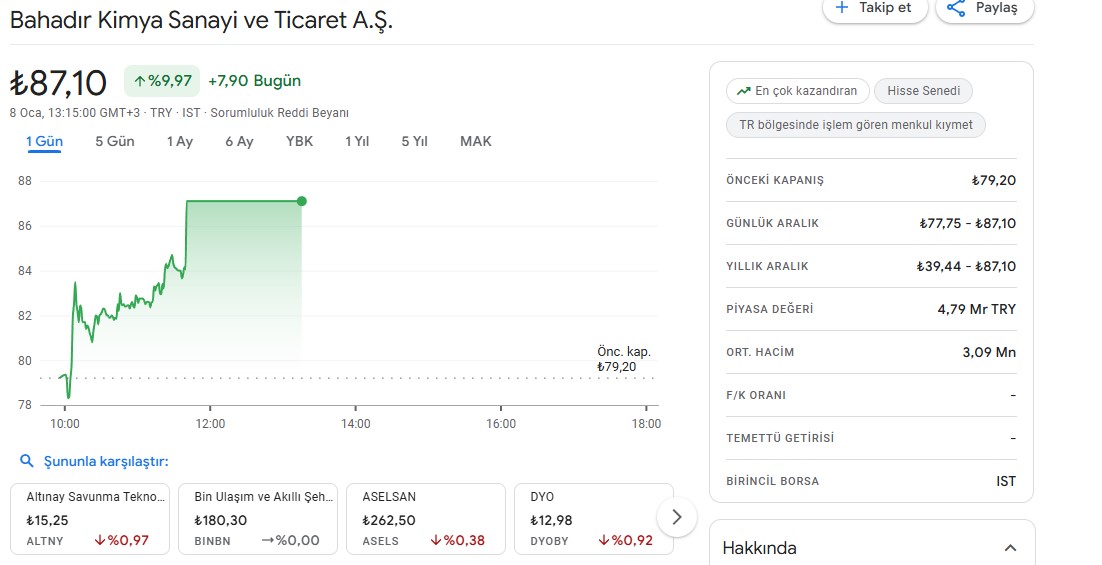
Task: Click the trending arrow in En çok kazandıran chip
Action: pyautogui.click(x=743, y=91)
